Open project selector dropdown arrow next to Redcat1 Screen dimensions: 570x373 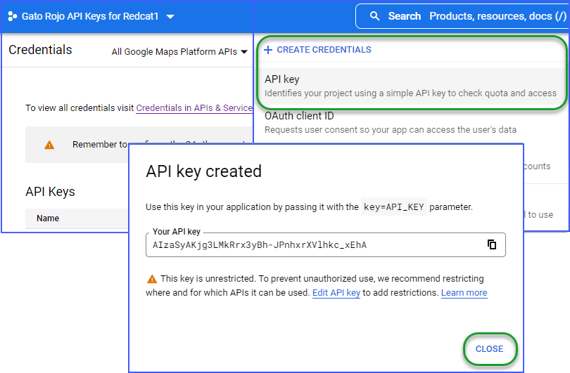[x=170, y=17]
